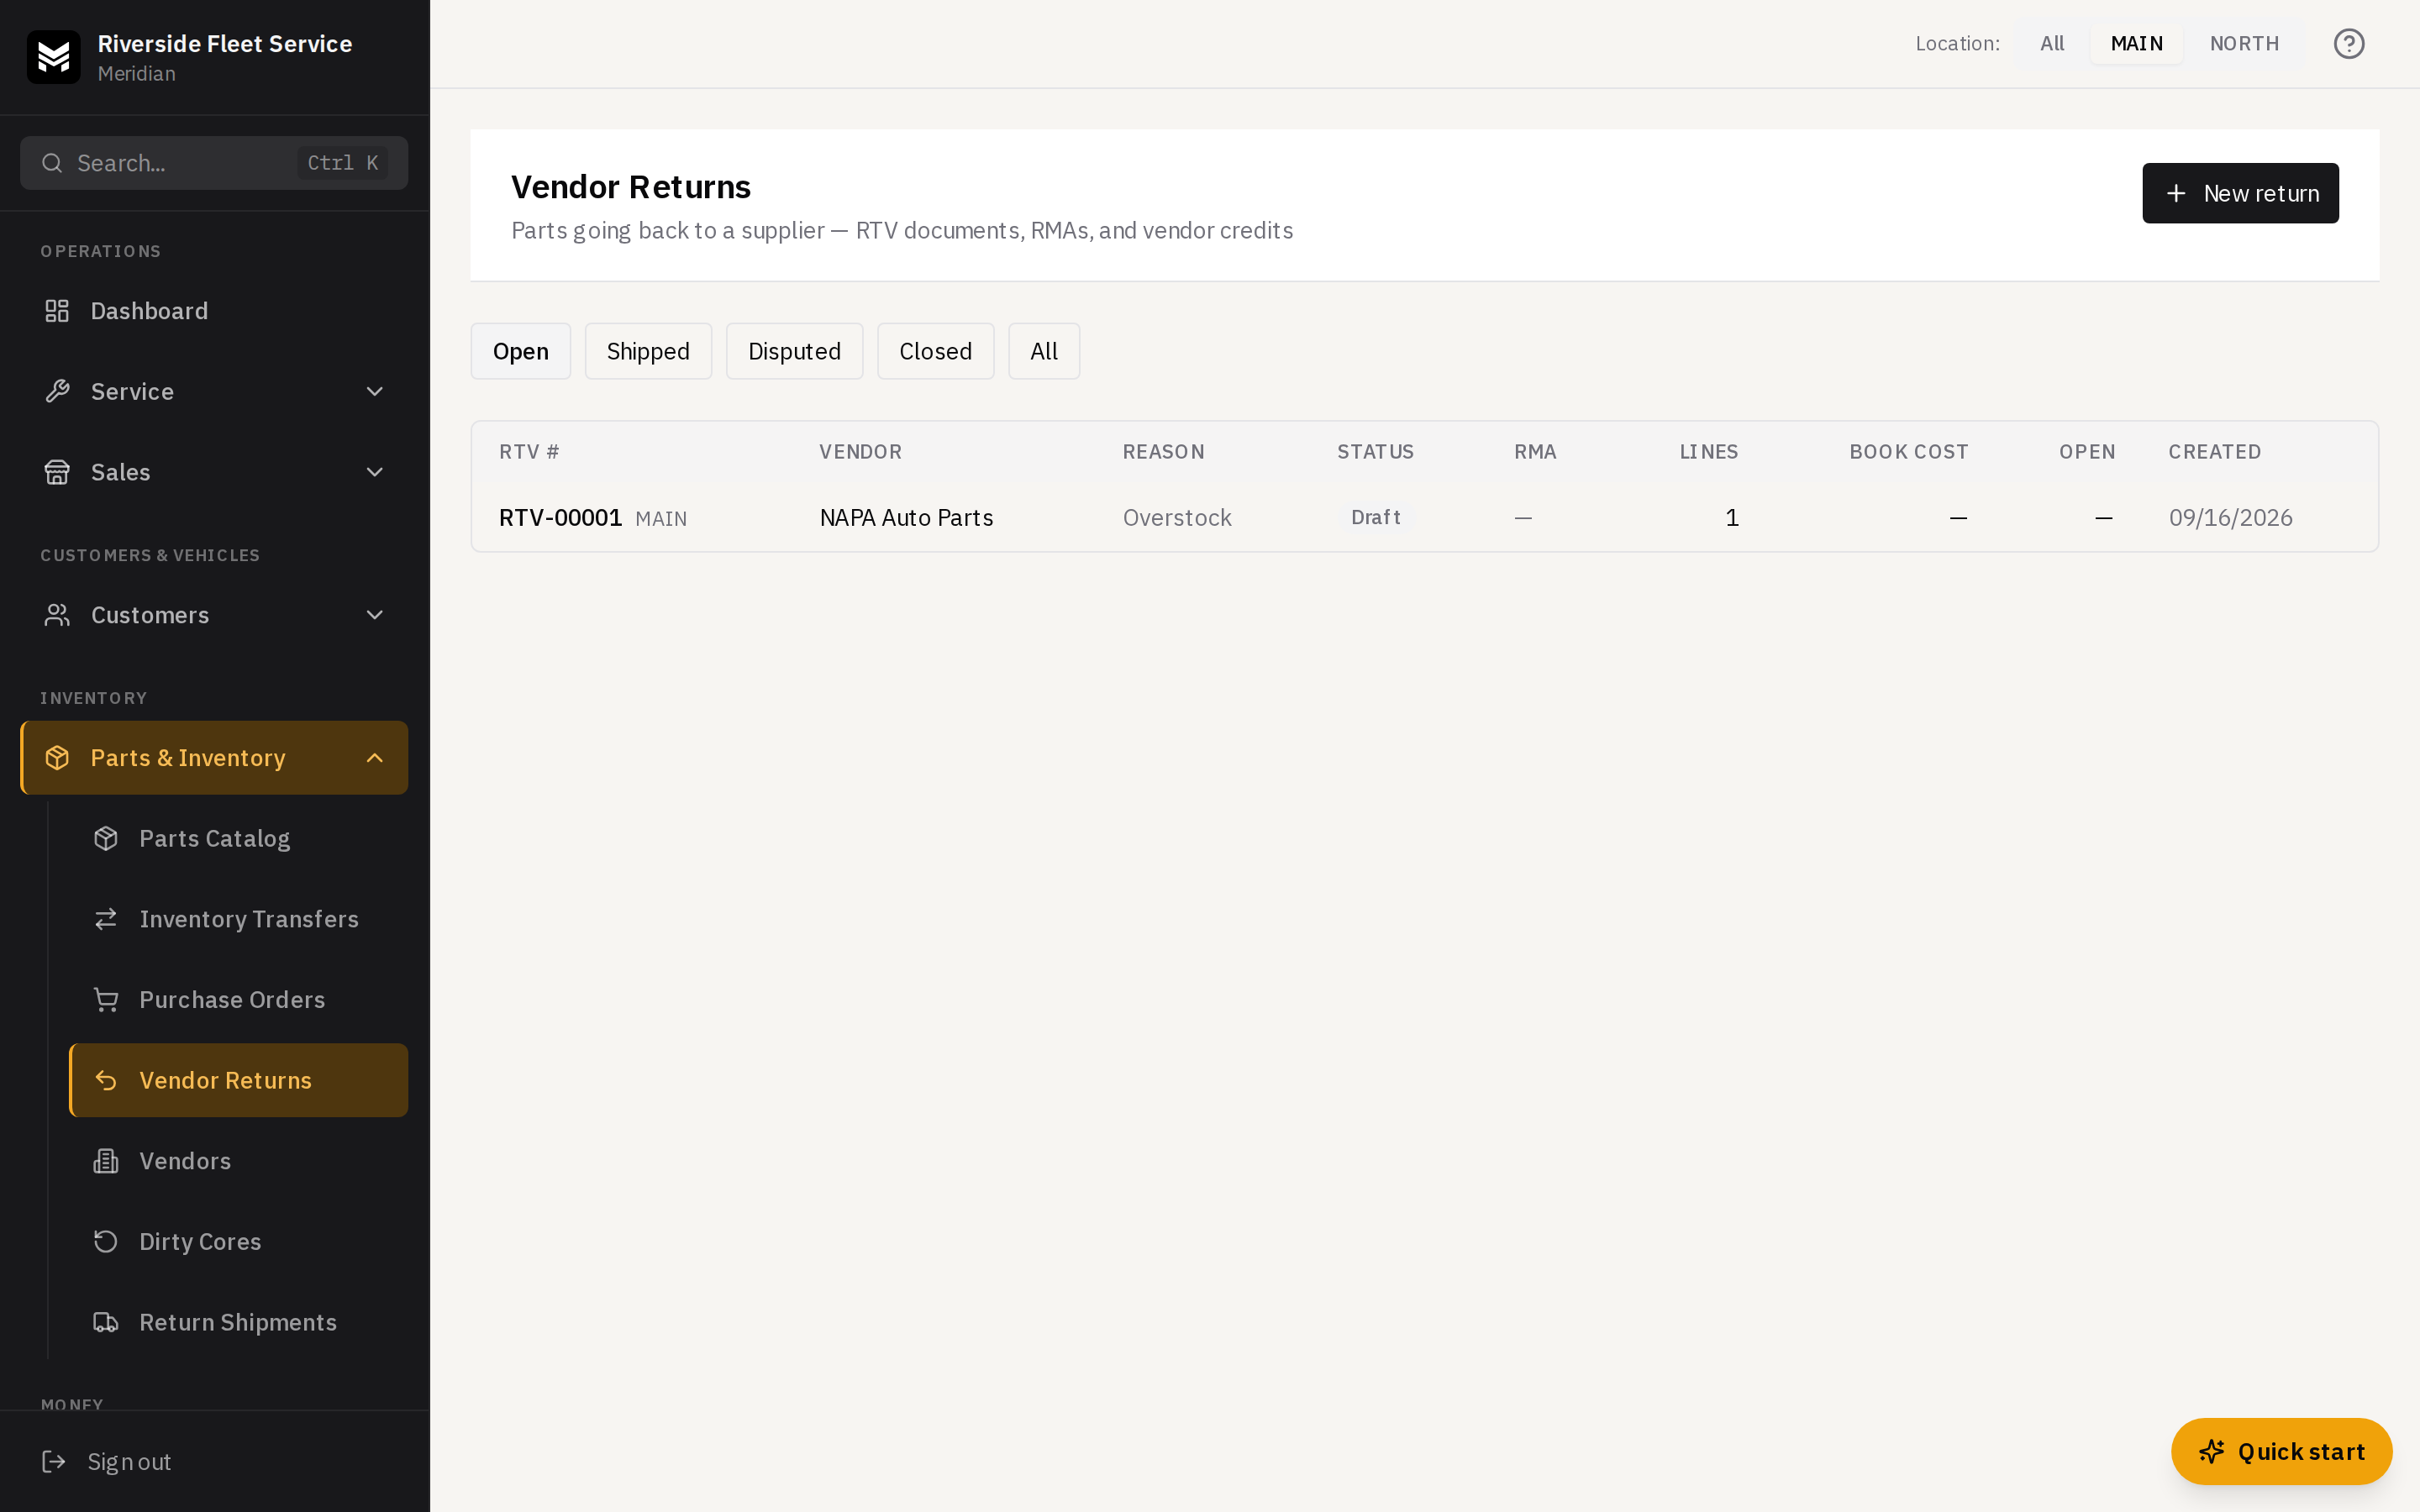Click the Sign out door icon

pos(54,1461)
